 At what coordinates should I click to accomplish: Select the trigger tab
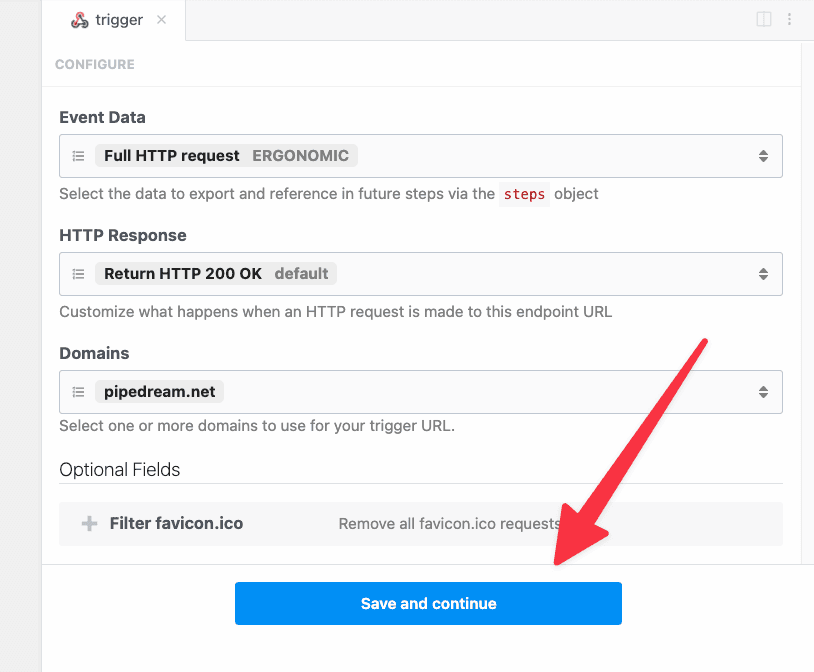point(114,20)
